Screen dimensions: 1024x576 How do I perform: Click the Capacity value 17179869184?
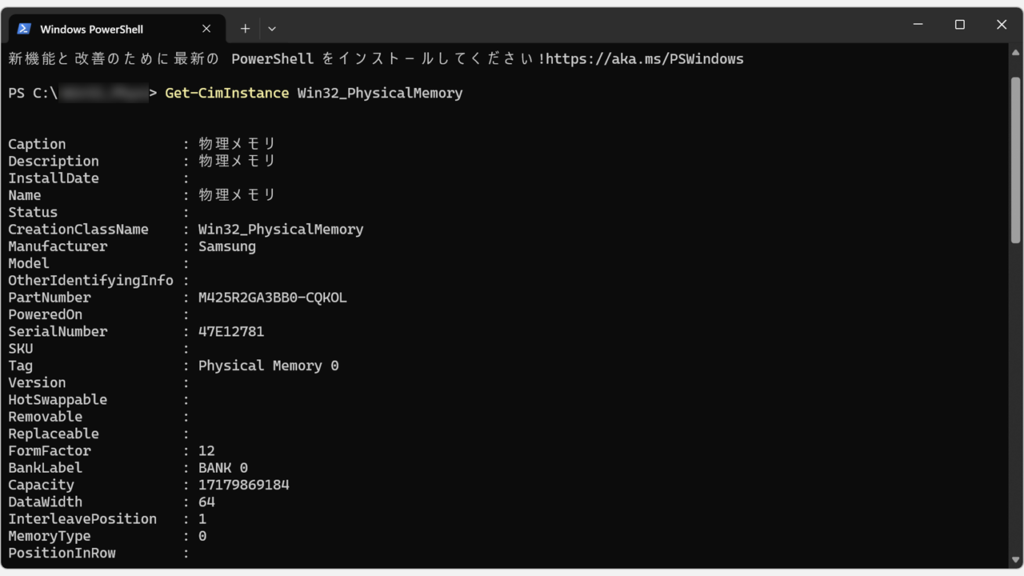tap(243, 484)
